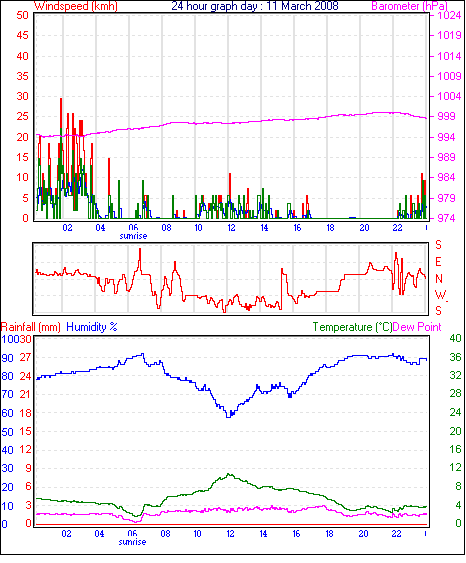This screenshot has width=466, height=563.
Task: Click the sunrise marker under bottom graph
Action: pos(132,542)
